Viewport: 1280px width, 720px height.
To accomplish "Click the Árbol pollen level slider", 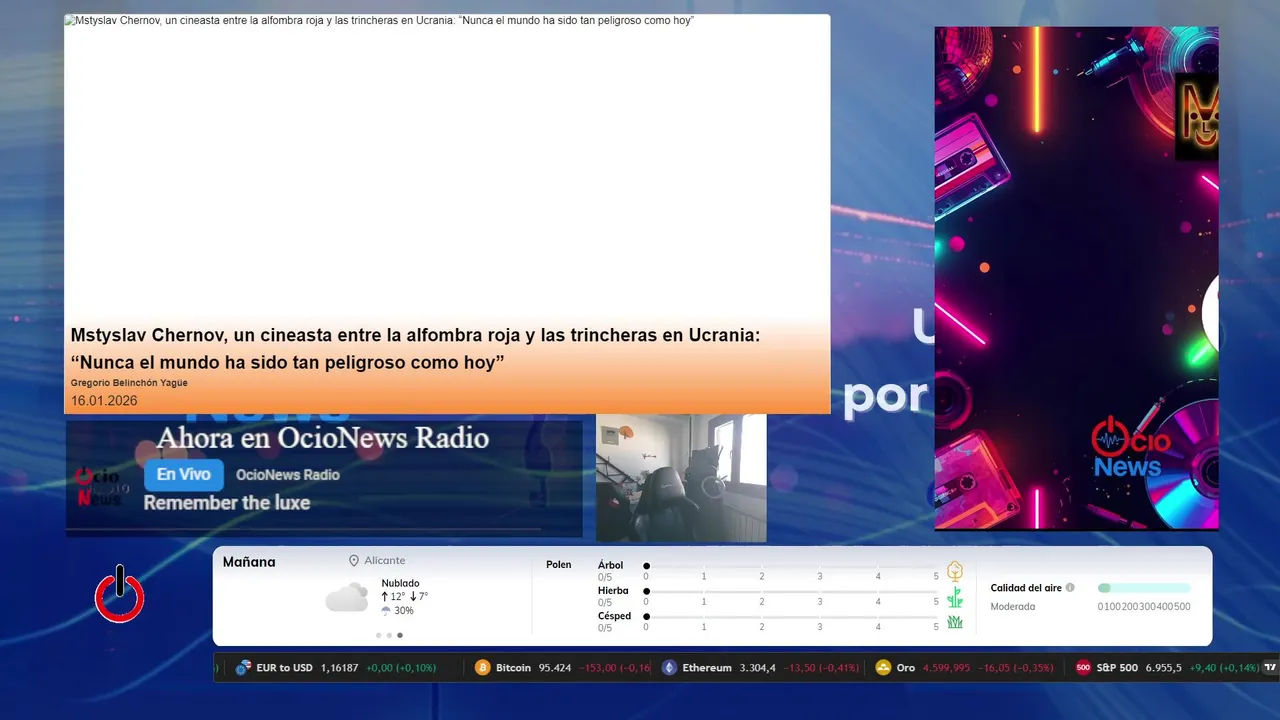I will 791,566.
